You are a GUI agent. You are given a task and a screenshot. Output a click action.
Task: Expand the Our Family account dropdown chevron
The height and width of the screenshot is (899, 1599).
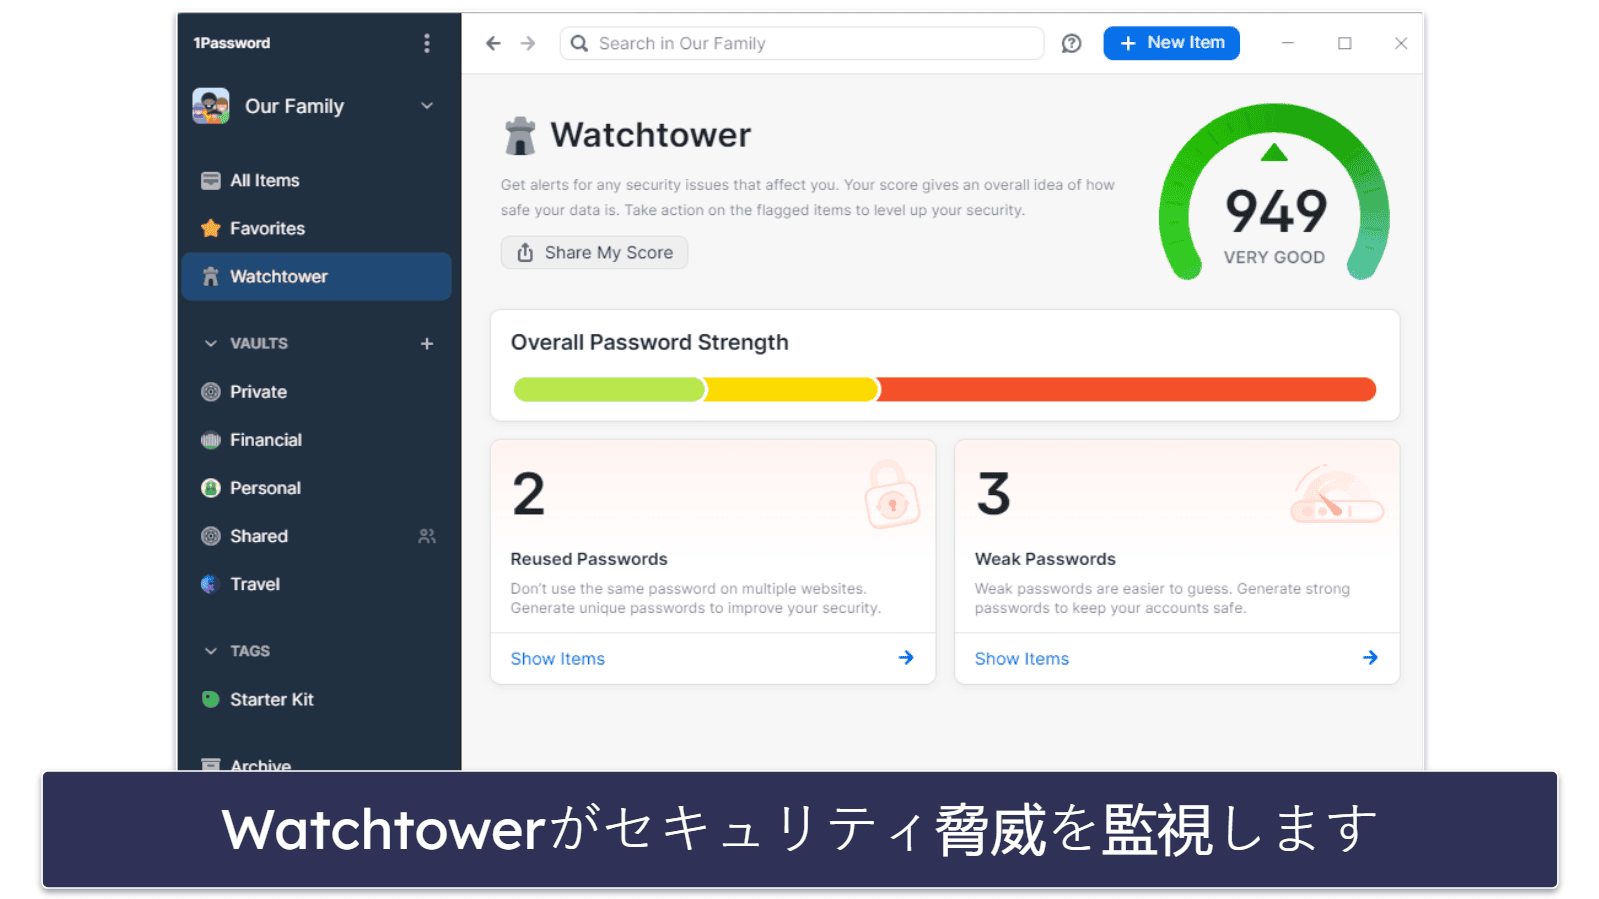(x=427, y=106)
